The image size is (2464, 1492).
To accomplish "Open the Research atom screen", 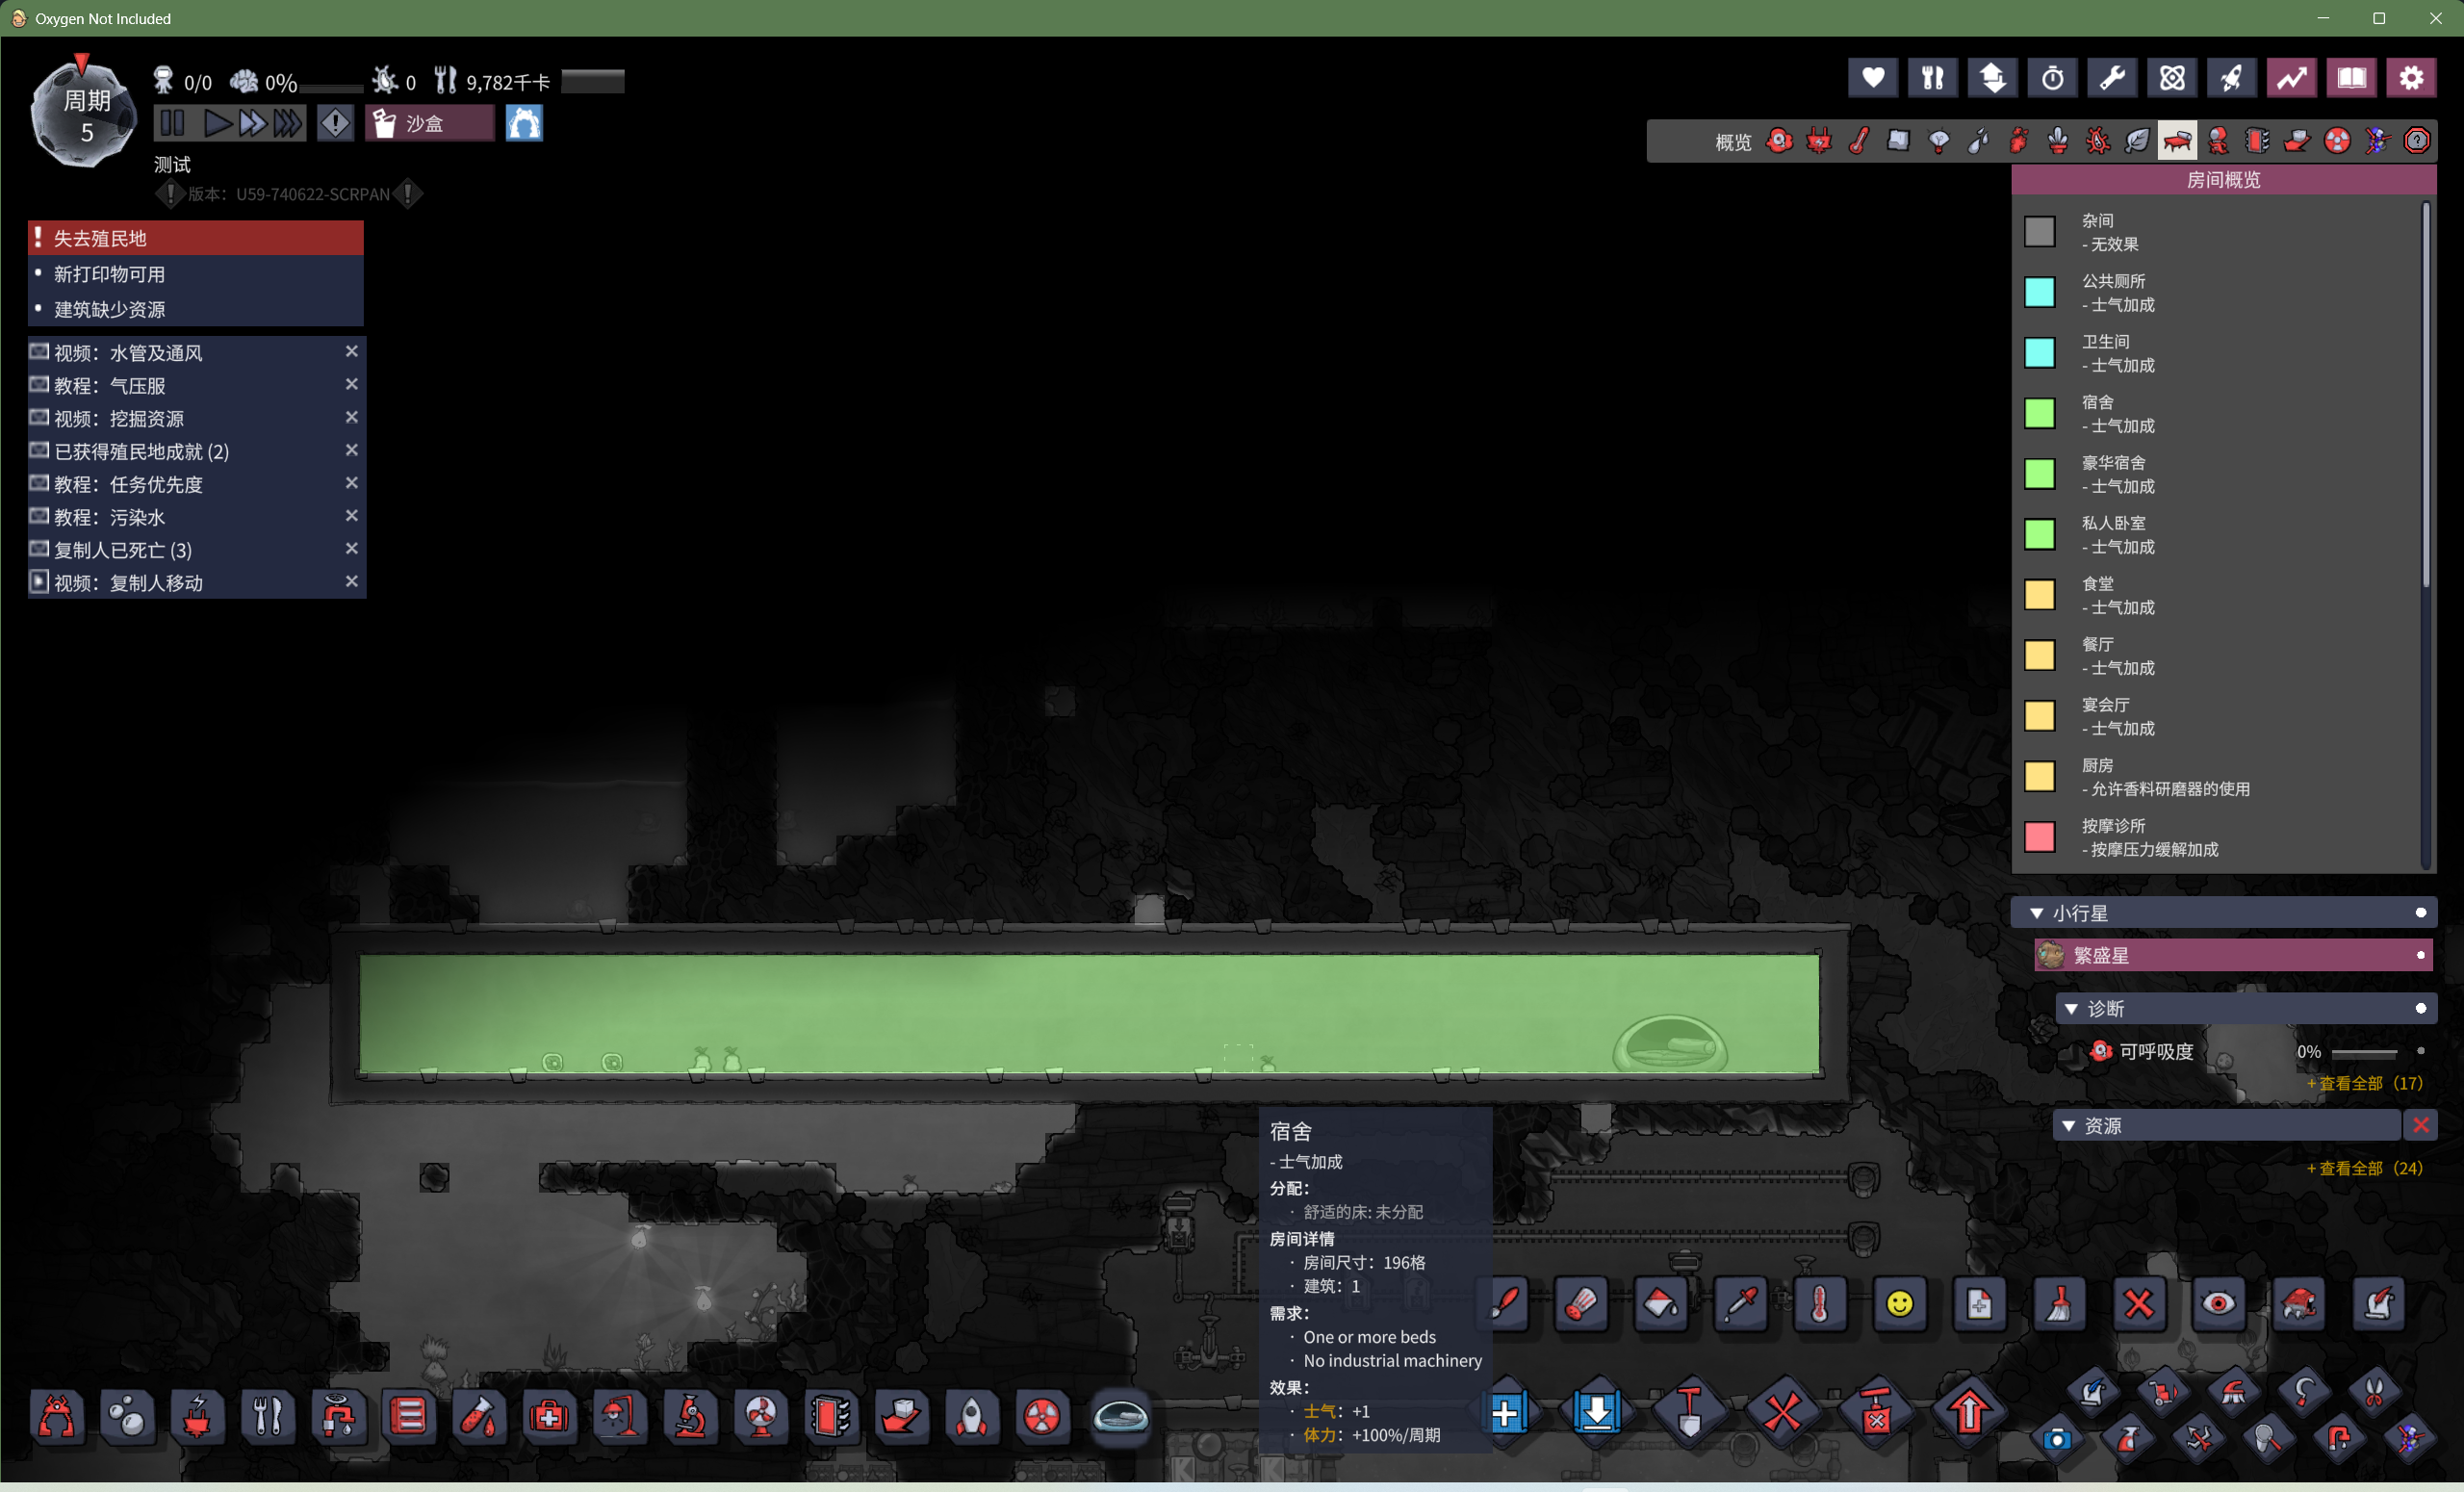I will pyautogui.click(x=2172, y=78).
